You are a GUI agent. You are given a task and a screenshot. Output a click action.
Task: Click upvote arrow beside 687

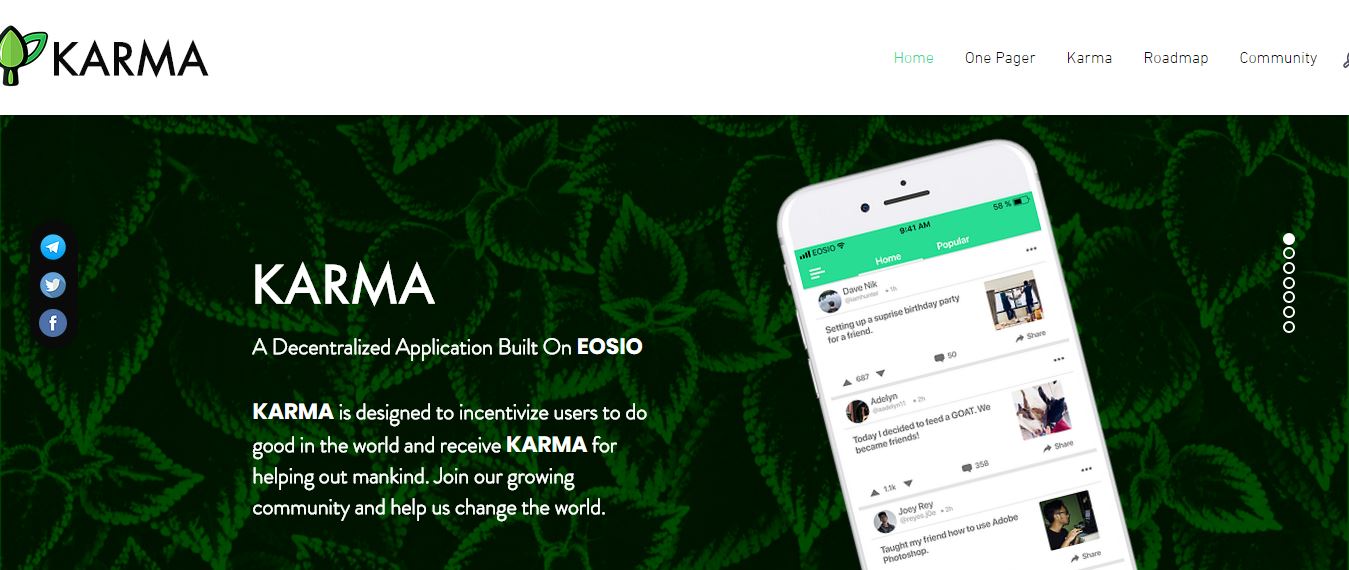(x=848, y=380)
